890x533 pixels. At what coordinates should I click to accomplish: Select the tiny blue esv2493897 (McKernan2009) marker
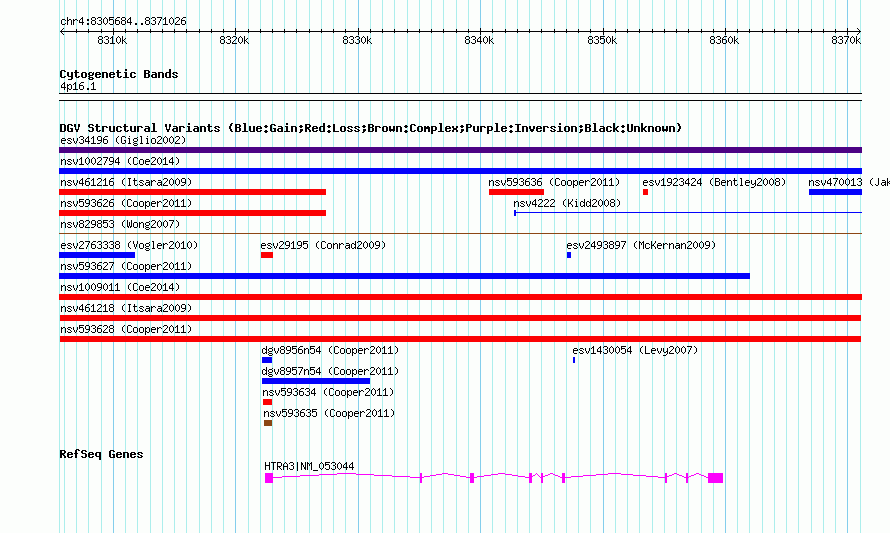click(x=569, y=255)
